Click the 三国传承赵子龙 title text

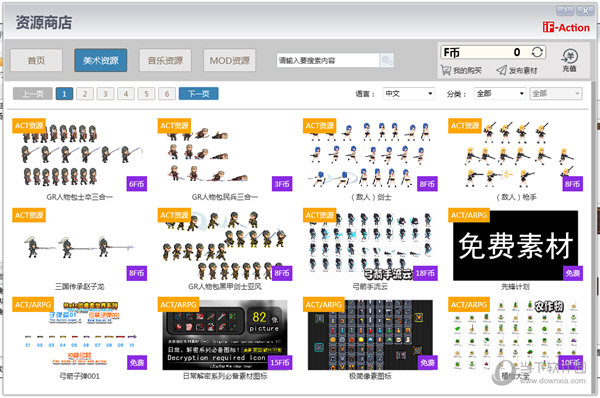(80, 287)
